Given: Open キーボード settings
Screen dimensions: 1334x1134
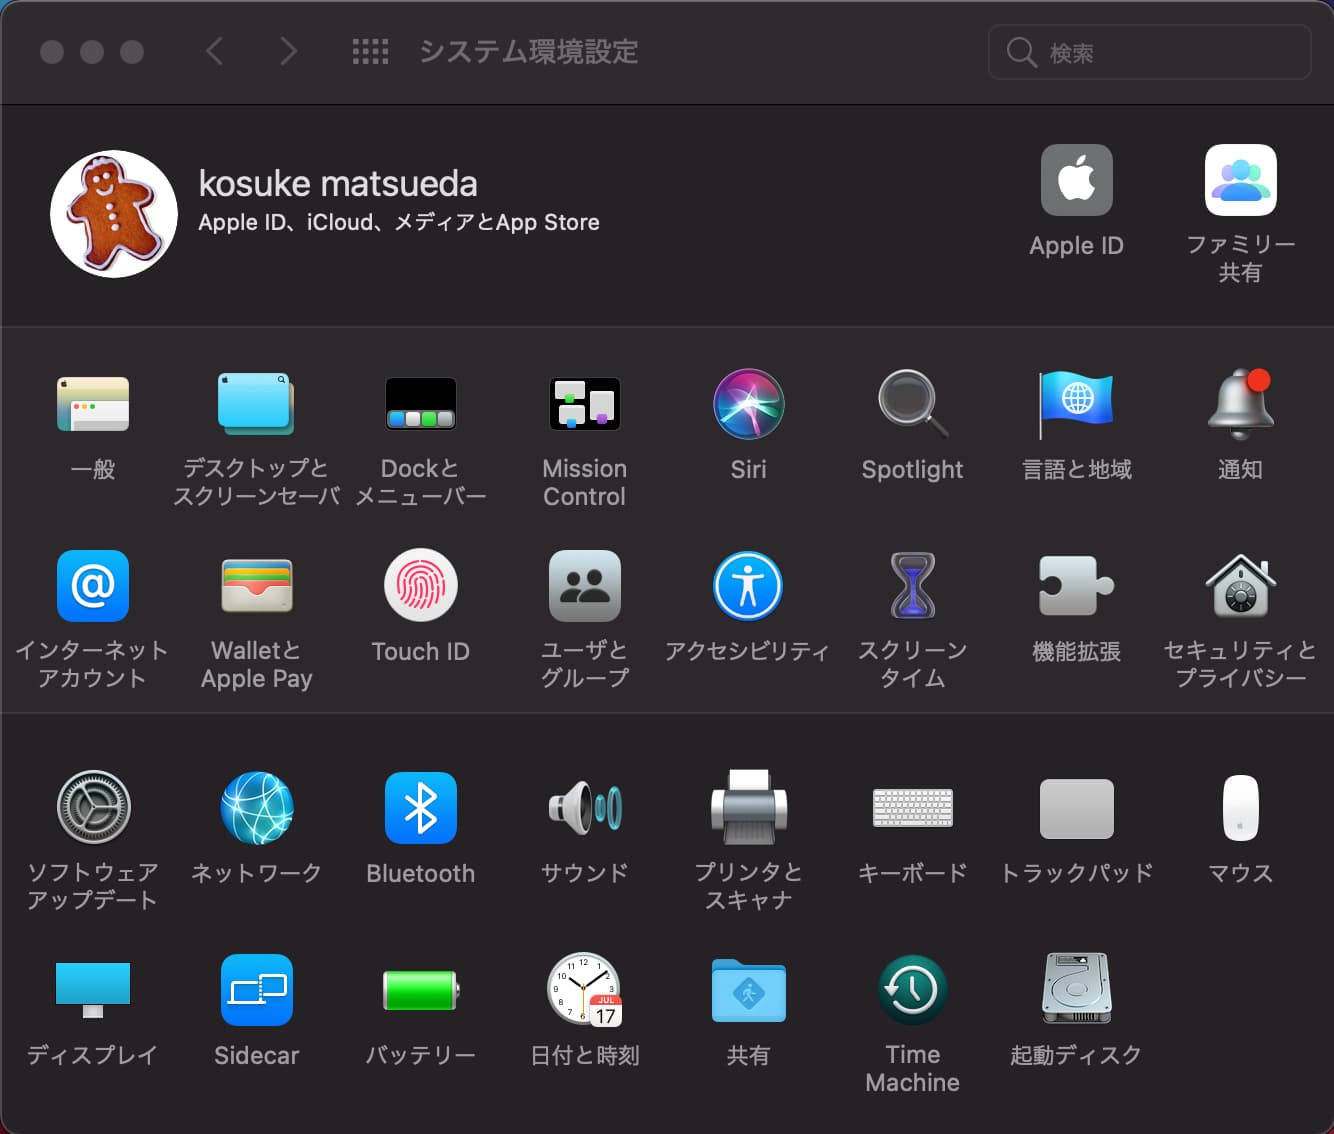Looking at the screenshot, I should tap(912, 808).
